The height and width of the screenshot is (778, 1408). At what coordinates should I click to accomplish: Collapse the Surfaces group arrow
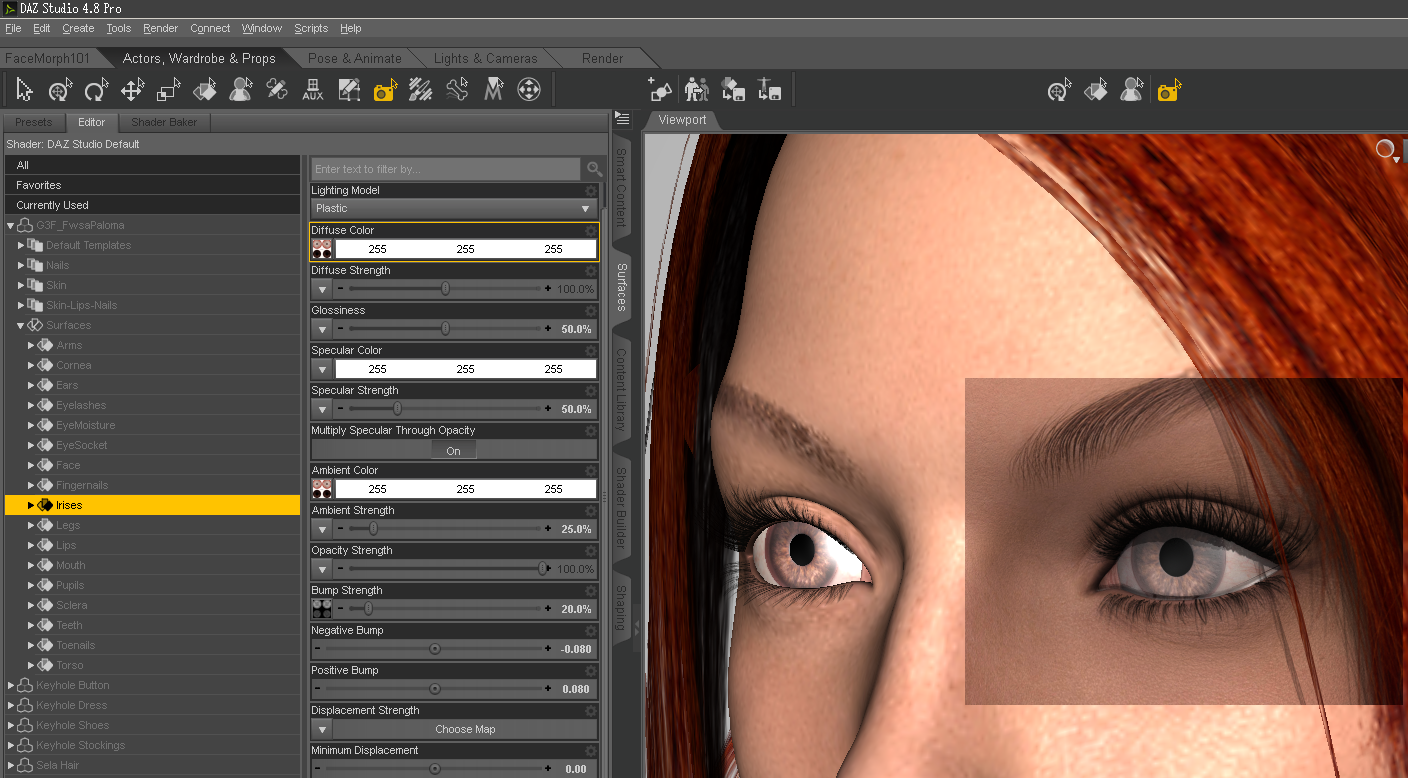[21, 325]
